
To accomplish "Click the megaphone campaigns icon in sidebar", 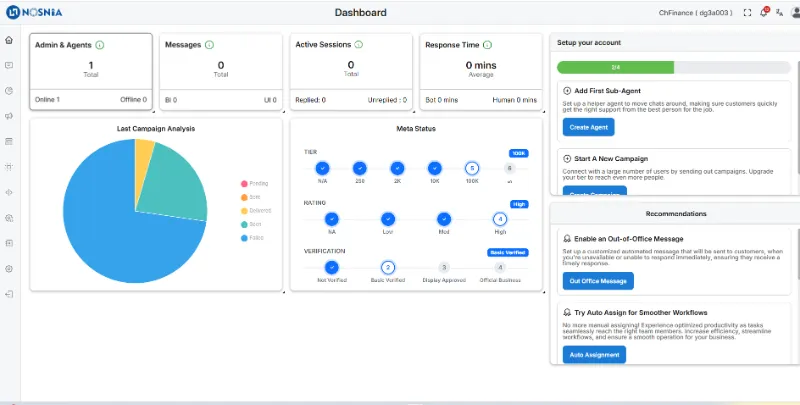I will point(9,116).
